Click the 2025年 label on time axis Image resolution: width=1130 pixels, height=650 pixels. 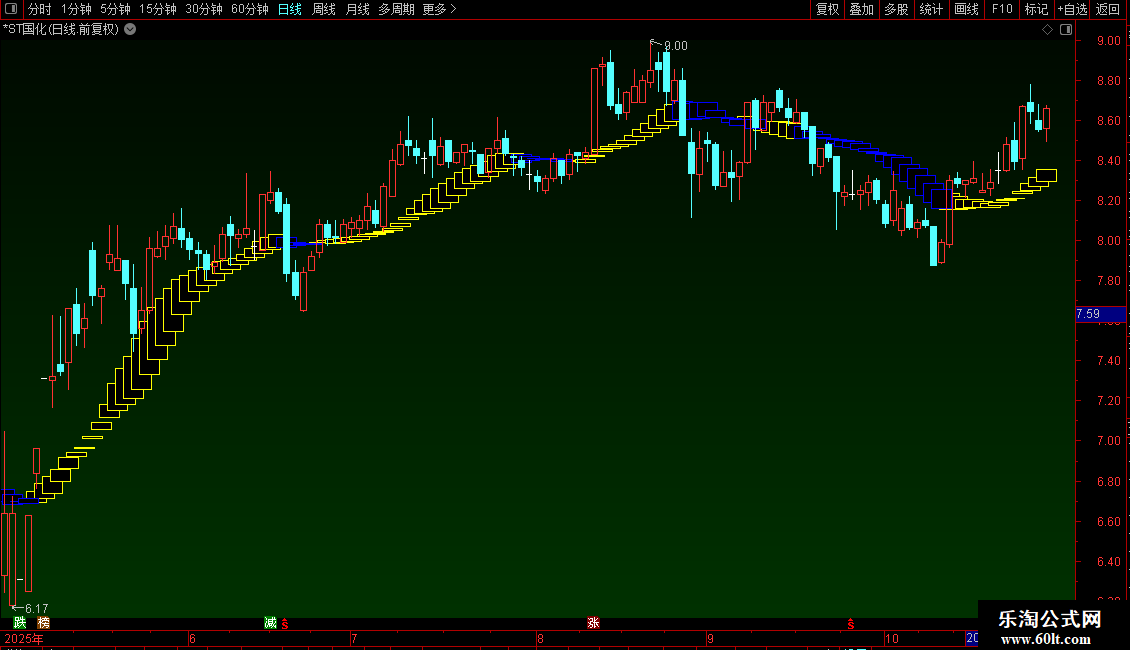(24, 638)
